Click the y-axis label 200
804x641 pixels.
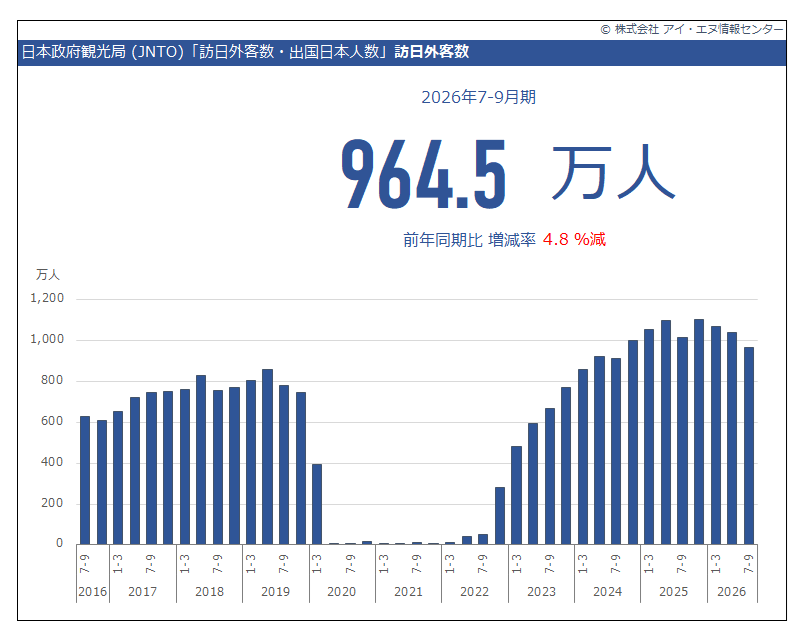click(x=52, y=503)
